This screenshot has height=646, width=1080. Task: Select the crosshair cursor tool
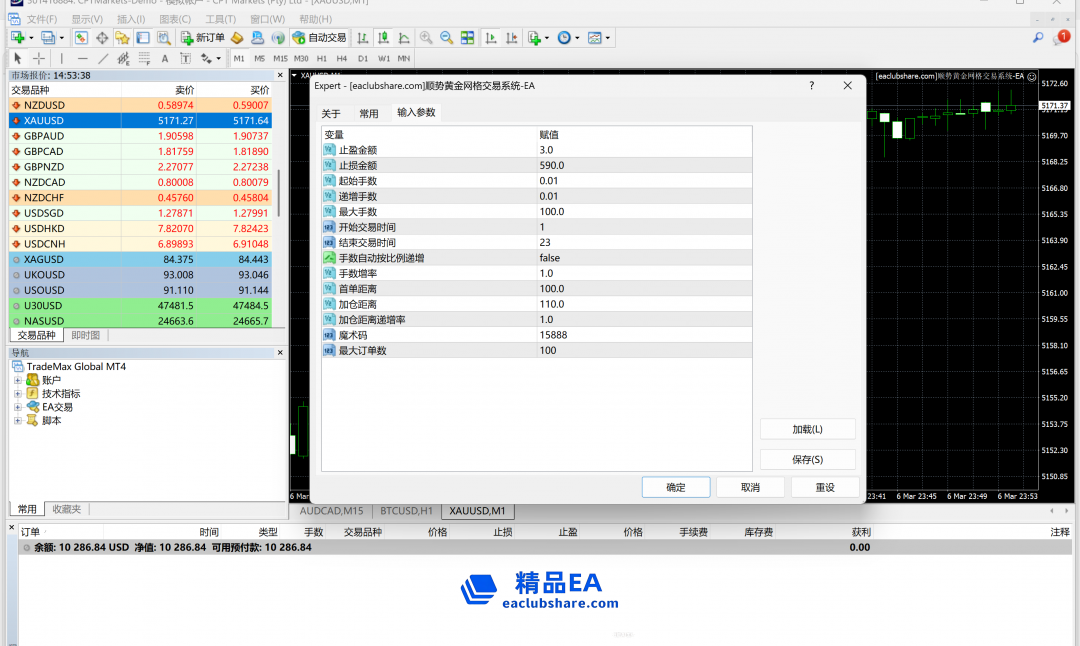(x=39, y=59)
